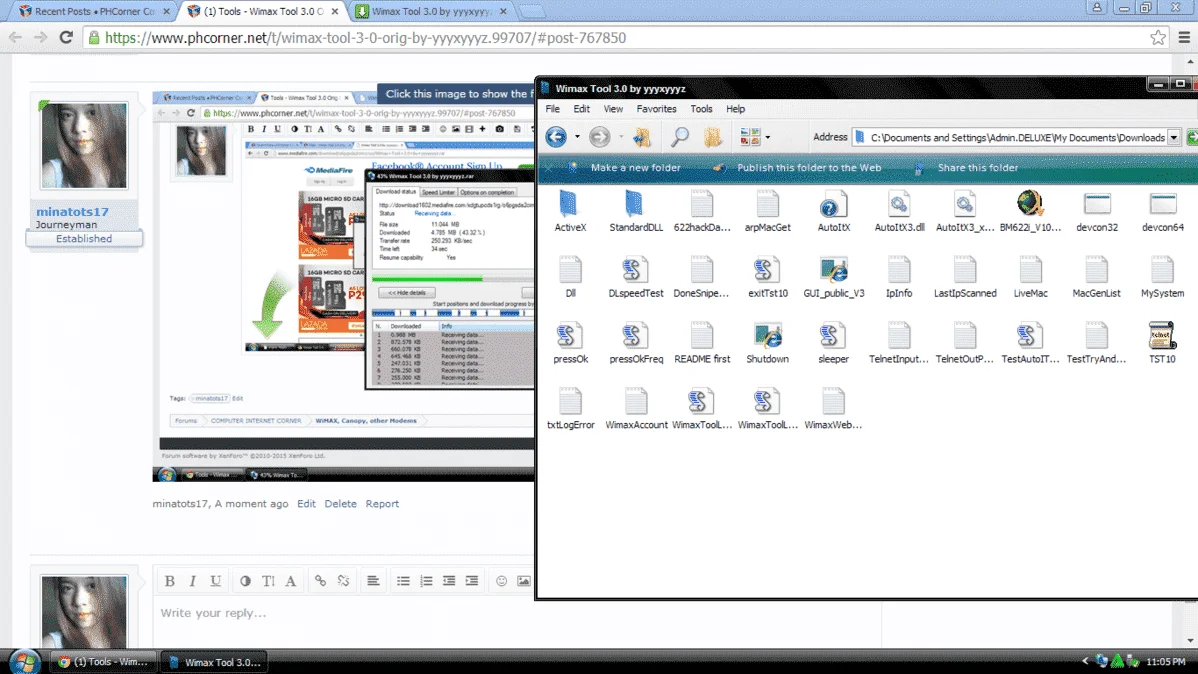Open the GUI_public_V3 file
The height and width of the screenshot is (674, 1198).
coord(833,277)
